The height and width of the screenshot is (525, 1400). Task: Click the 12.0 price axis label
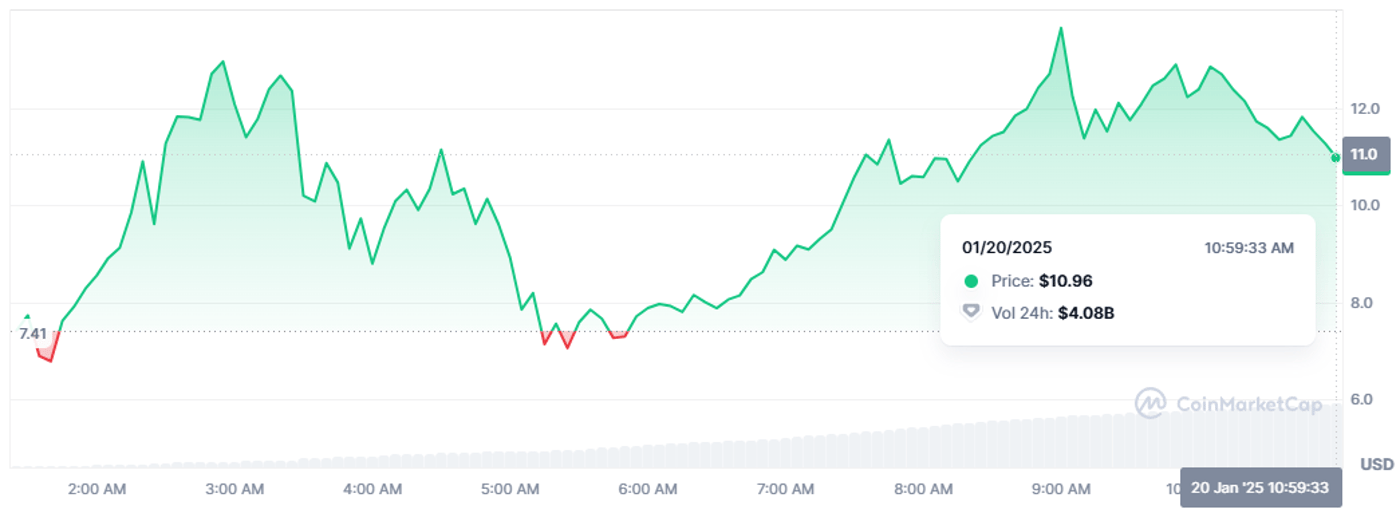[1365, 108]
